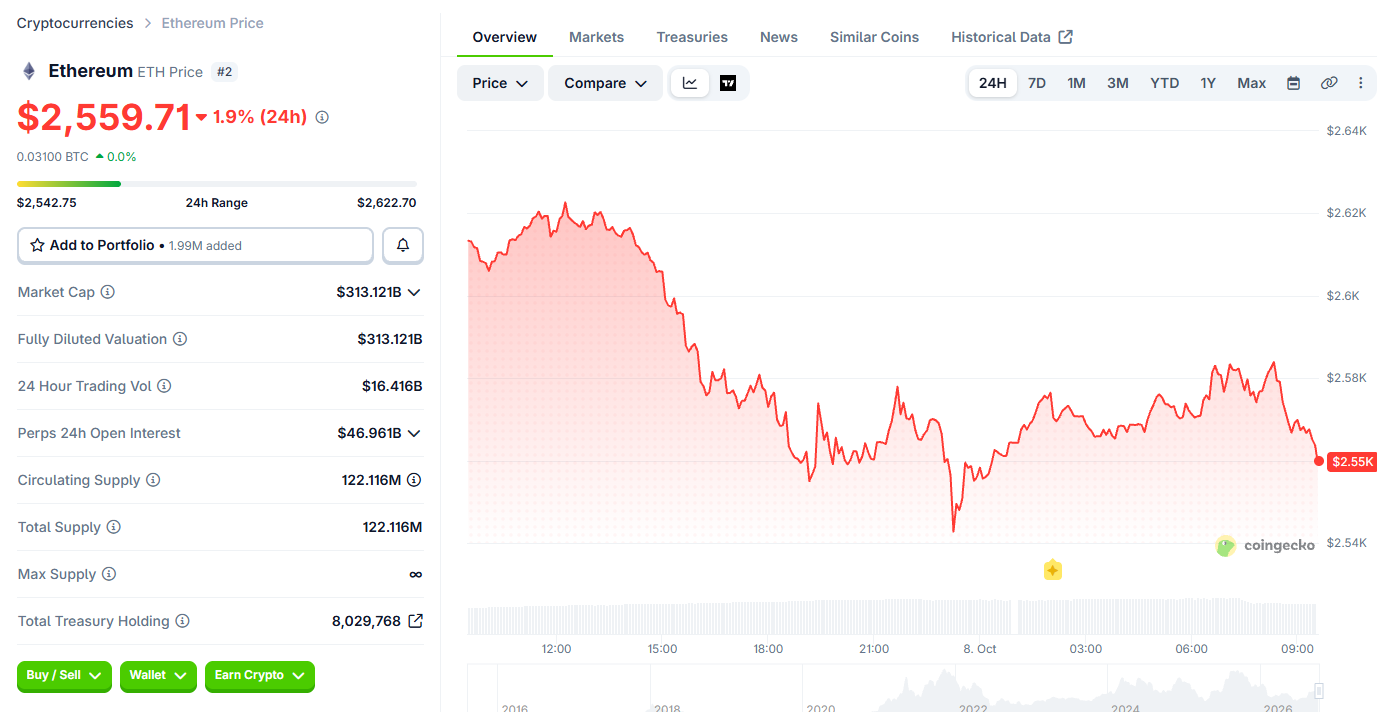This screenshot has width=1377, height=712.
Task: Click the Cryptocurrencies breadcrumb link
Action: coord(75,23)
